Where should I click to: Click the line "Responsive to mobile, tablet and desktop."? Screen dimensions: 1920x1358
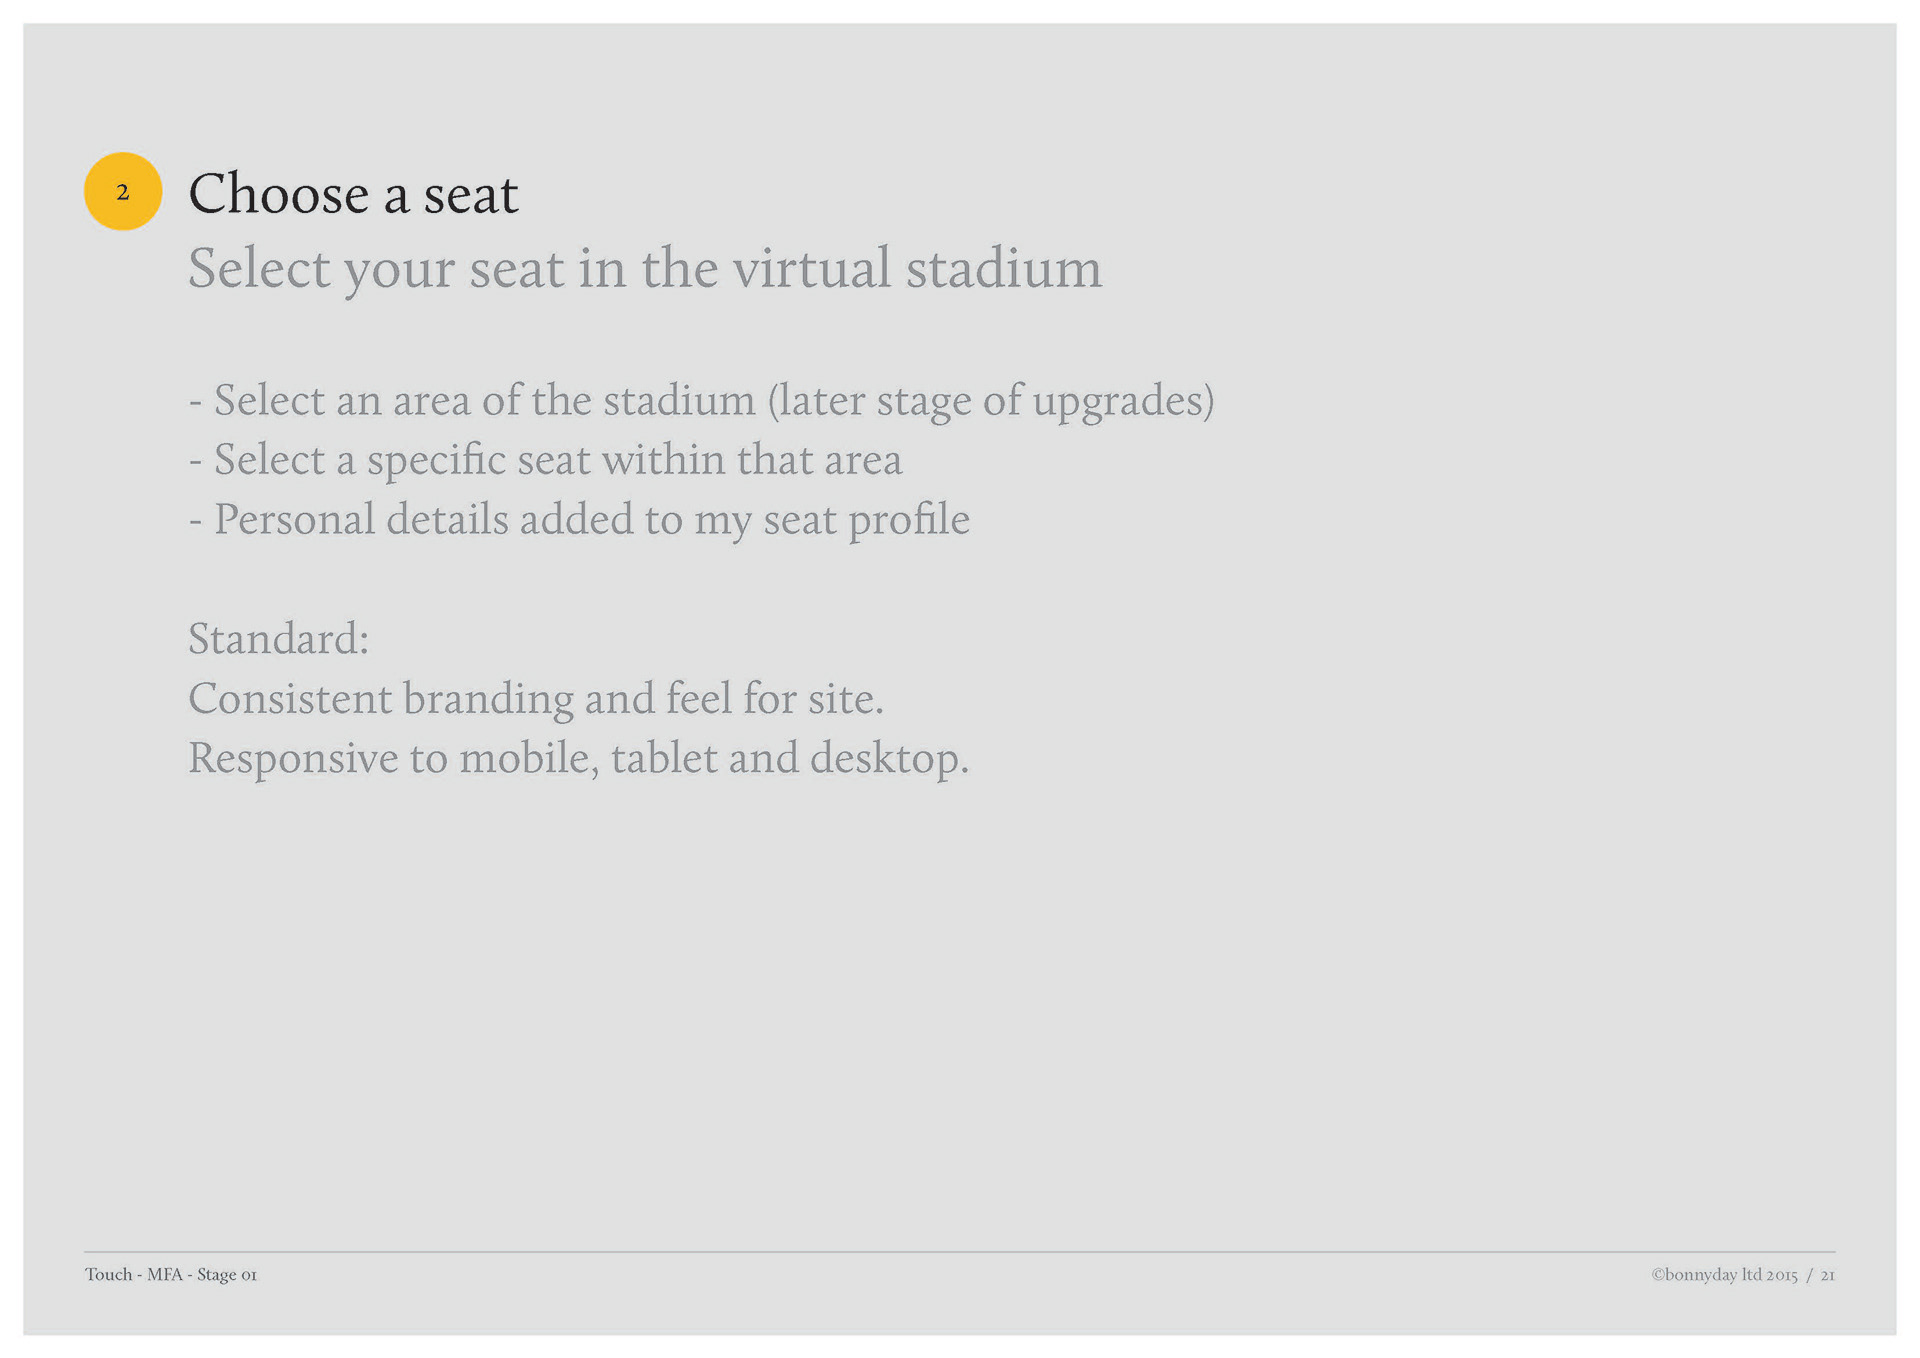click(578, 758)
